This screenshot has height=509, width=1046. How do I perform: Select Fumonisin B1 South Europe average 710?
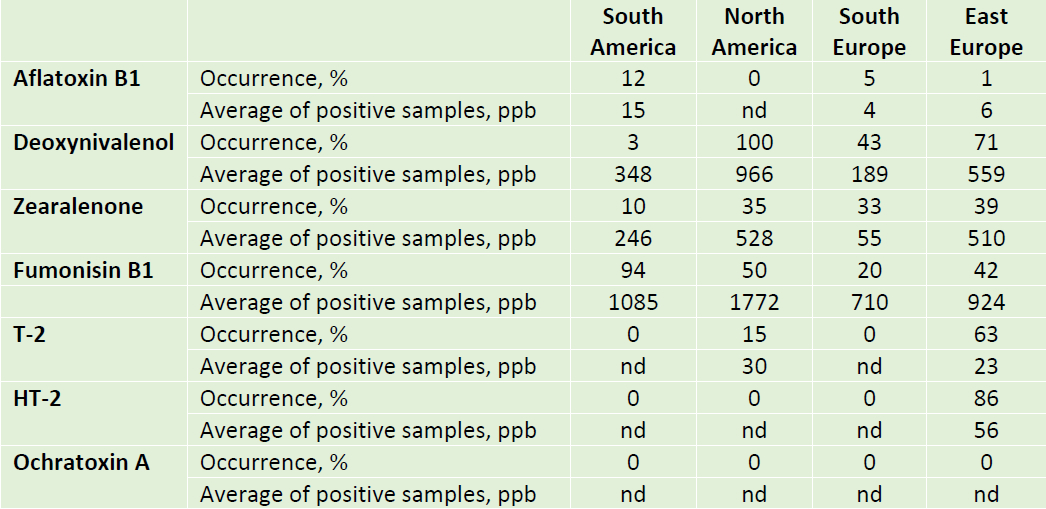coord(869,302)
